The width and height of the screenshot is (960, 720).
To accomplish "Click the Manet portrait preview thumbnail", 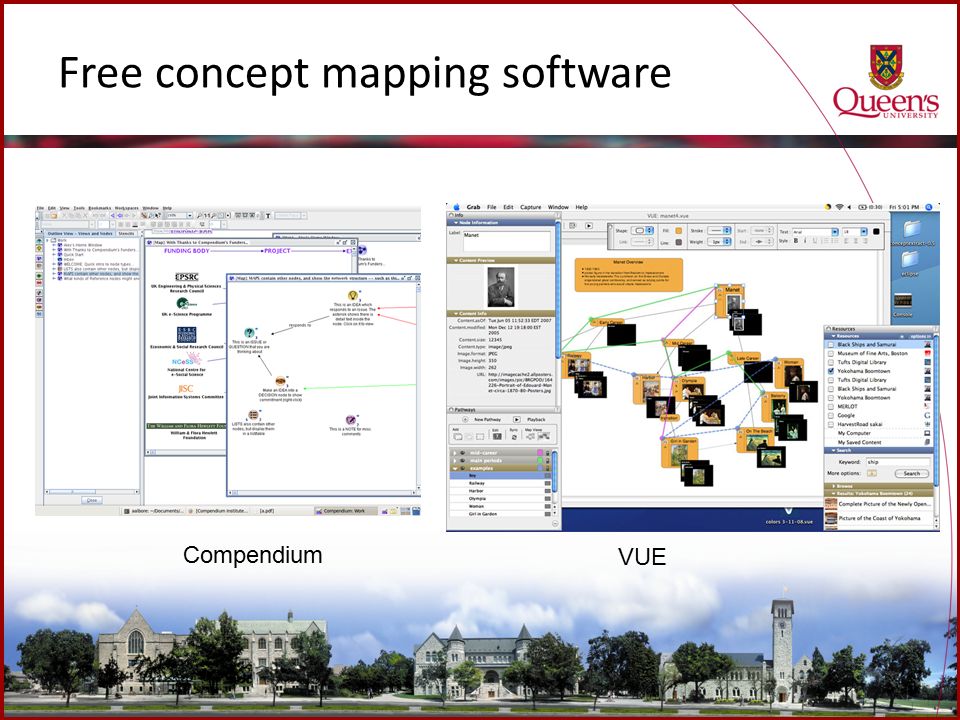I will (501, 287).
